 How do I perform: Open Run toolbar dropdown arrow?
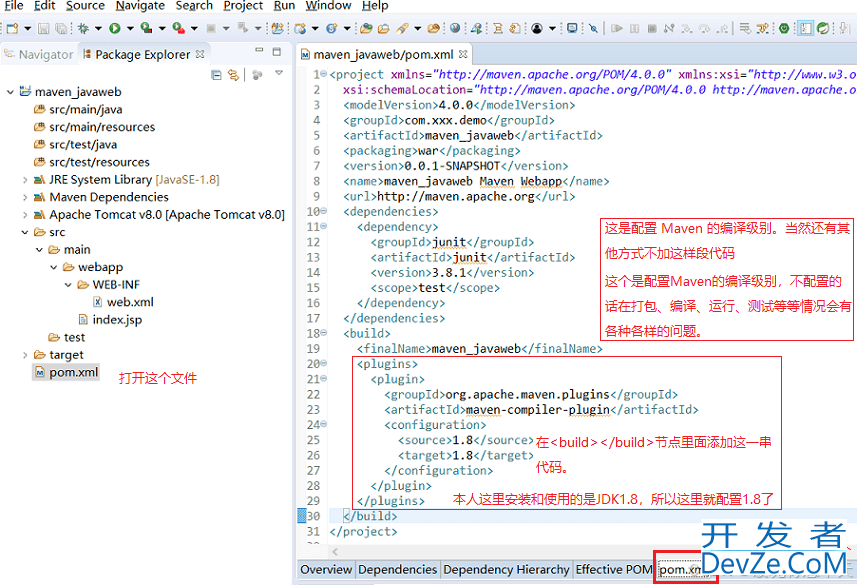(x=130, y=28)
